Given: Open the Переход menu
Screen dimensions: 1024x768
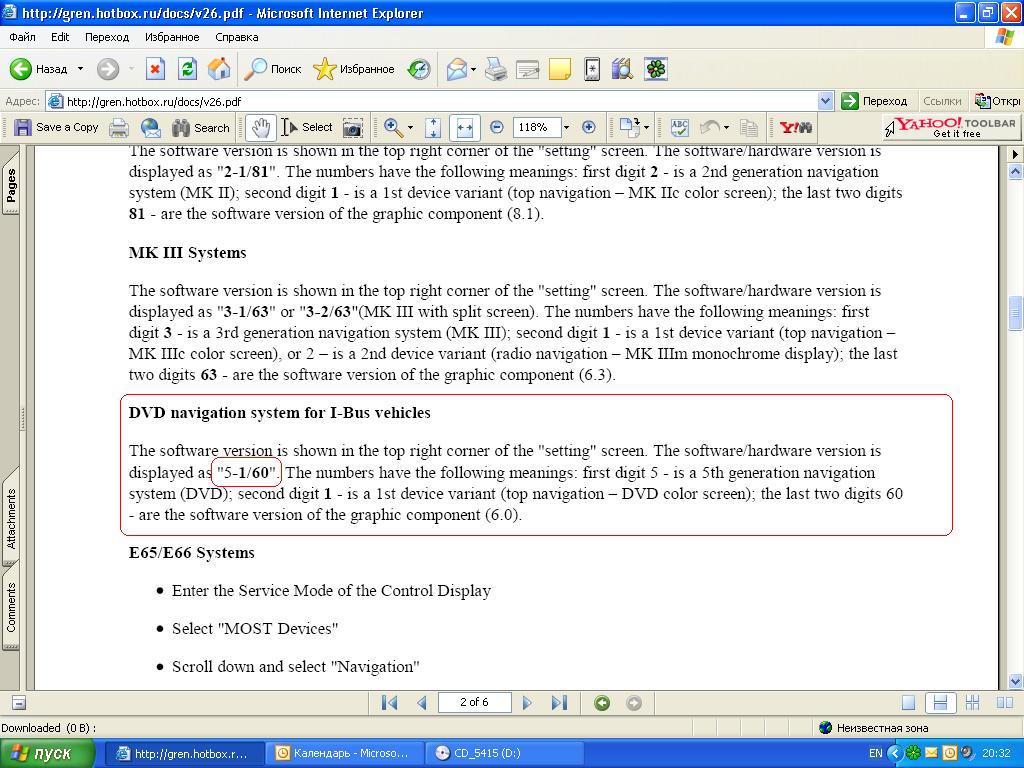Looking at the screenshot, I should click(x=107, y=37).
